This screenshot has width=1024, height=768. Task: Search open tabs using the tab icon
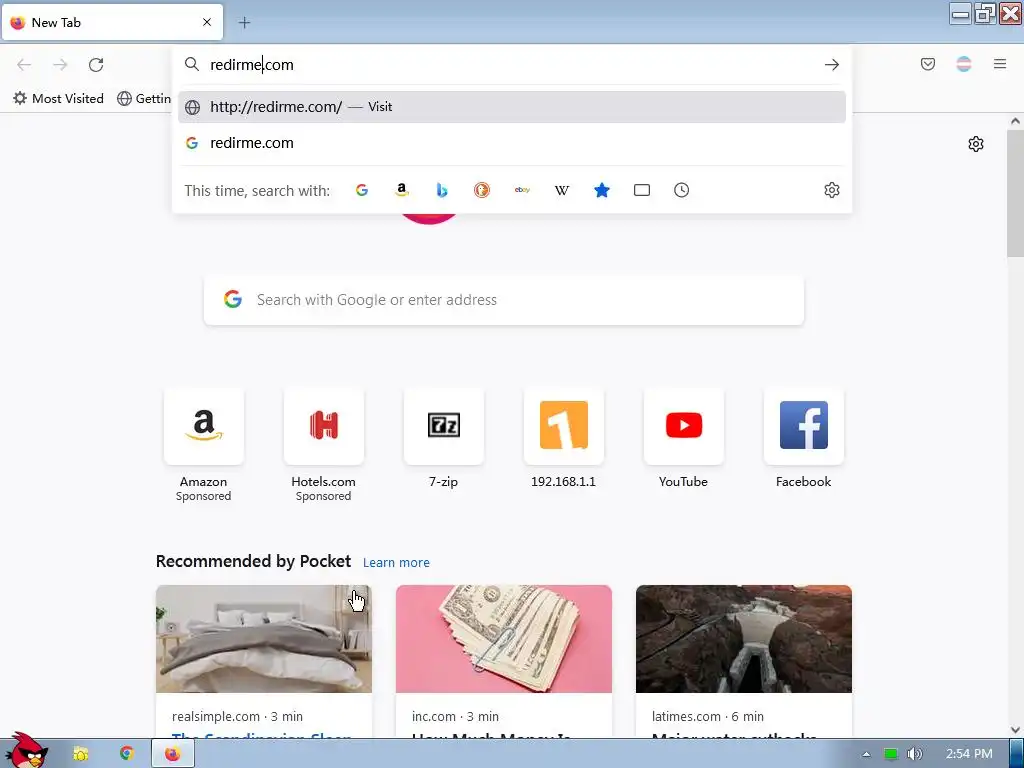[642, 190]
